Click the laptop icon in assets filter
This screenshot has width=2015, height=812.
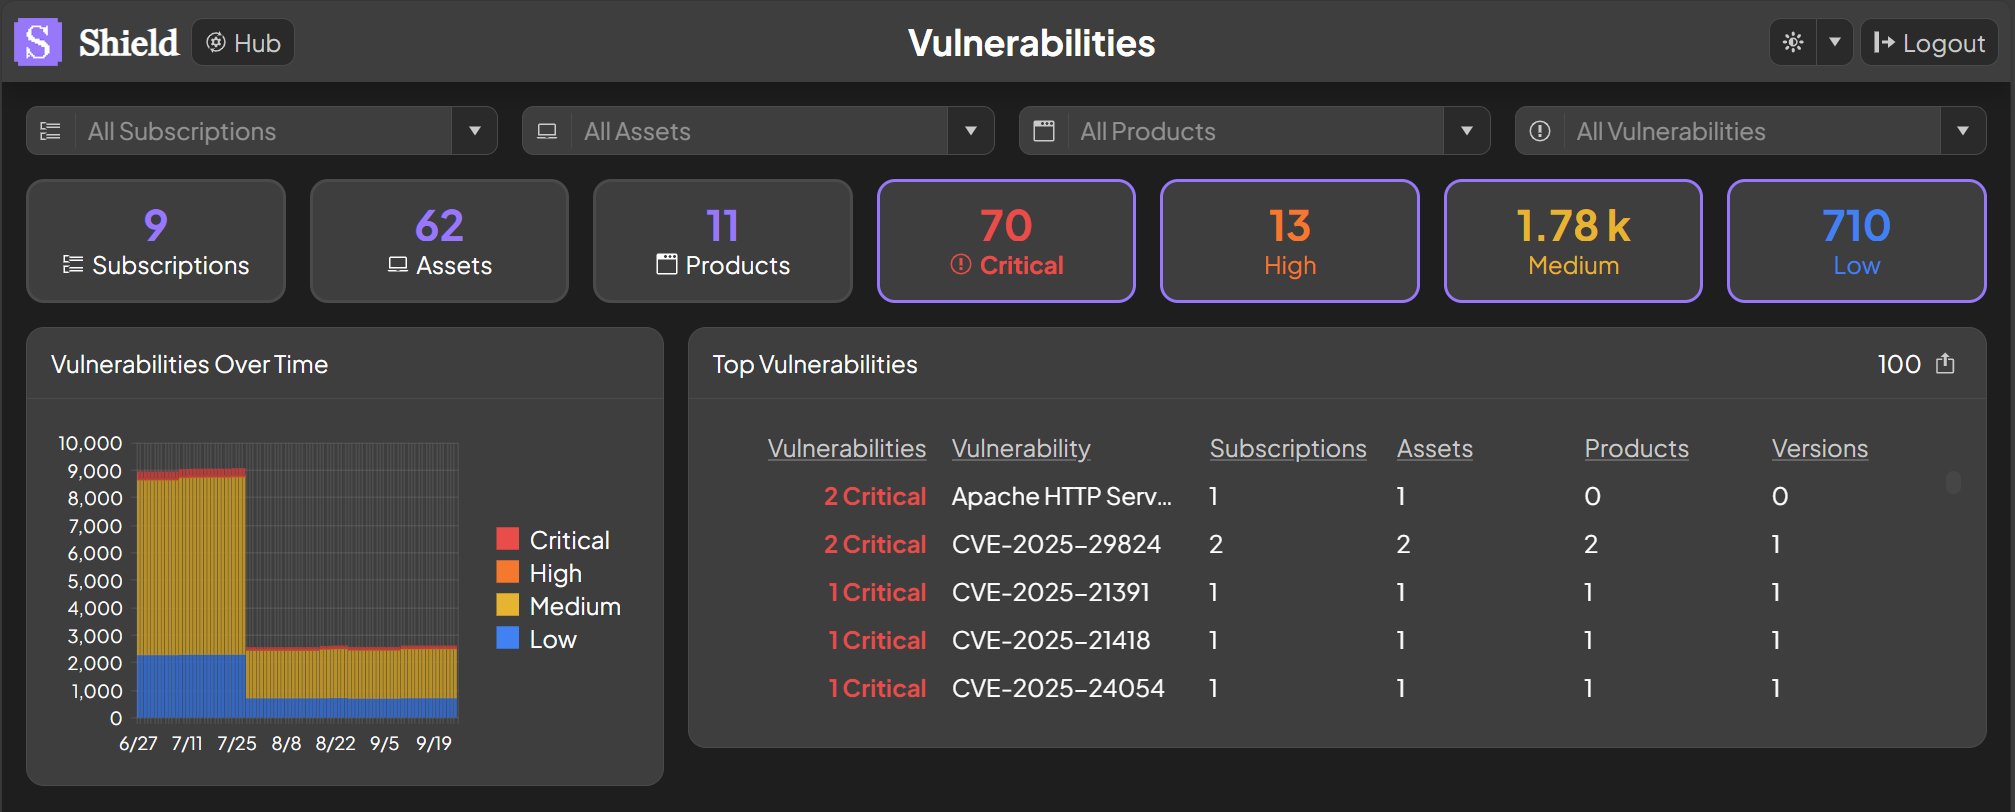(547, 131)
